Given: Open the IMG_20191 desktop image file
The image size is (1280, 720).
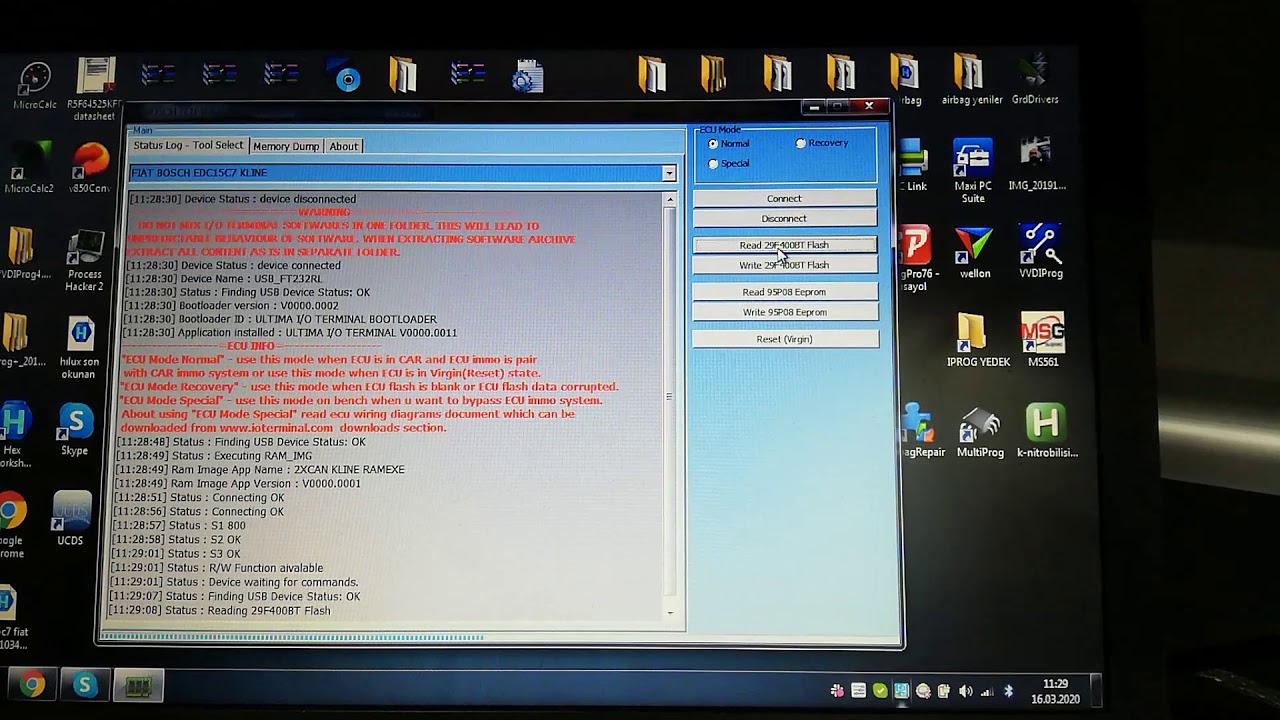Looking at the screenshot, I should point(1037,165).
